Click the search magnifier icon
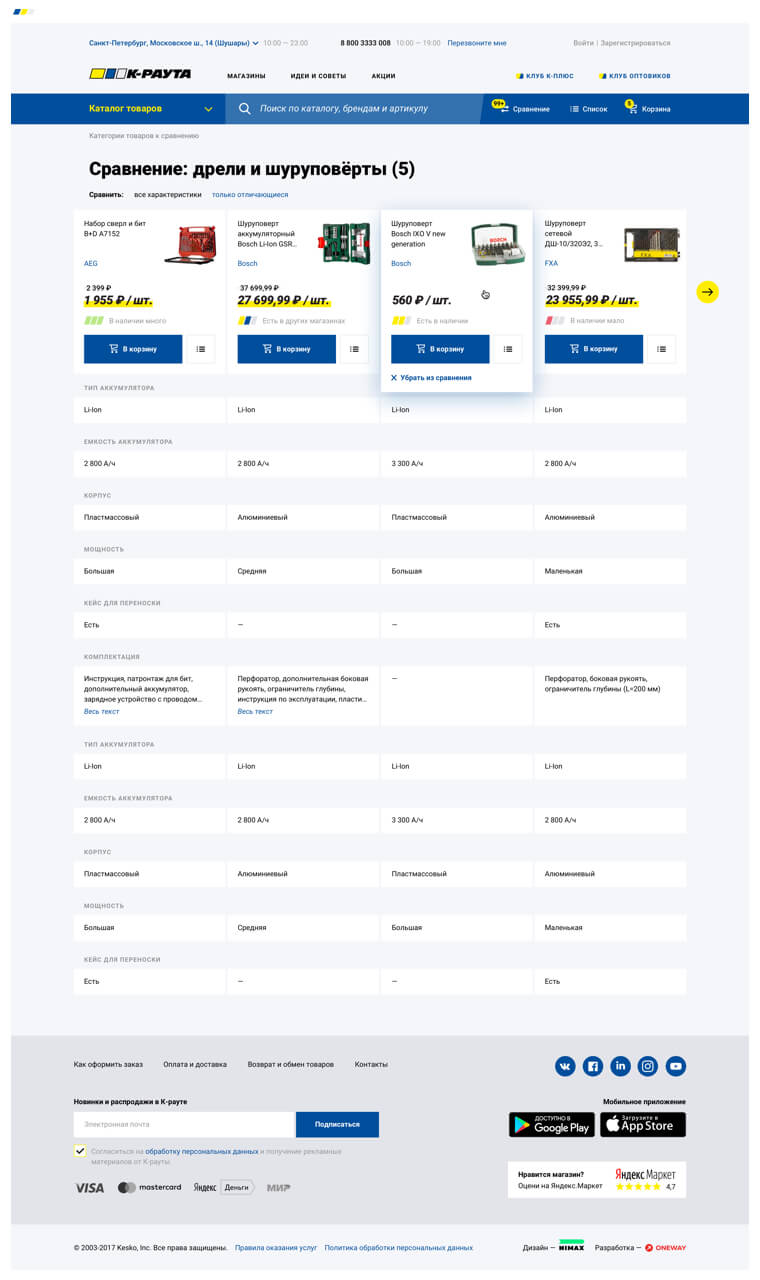 pos(244,108)
